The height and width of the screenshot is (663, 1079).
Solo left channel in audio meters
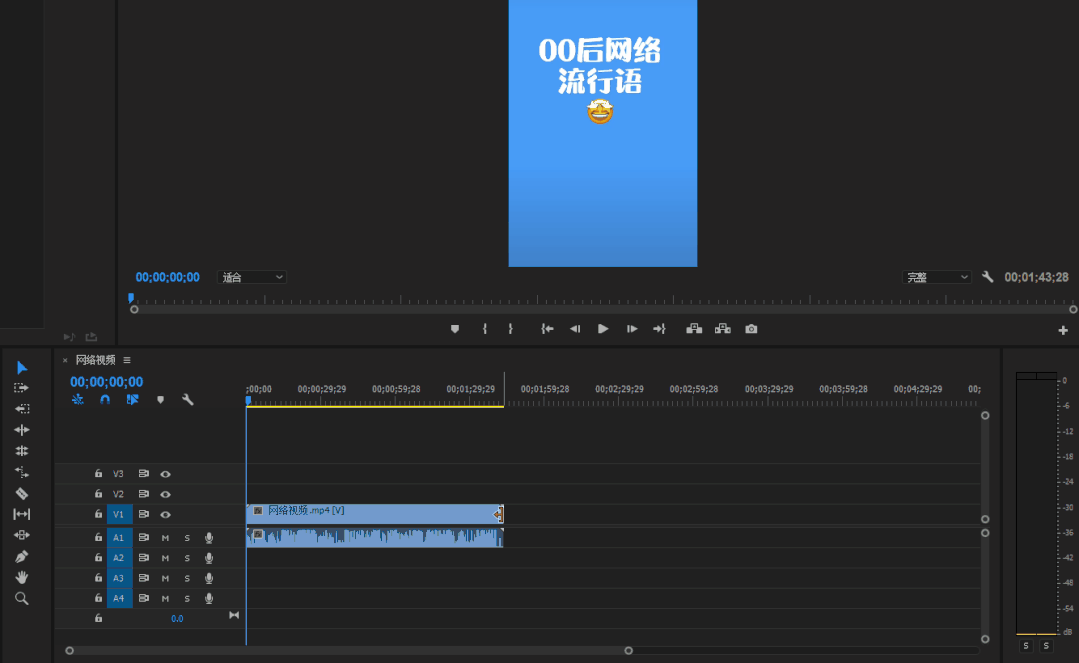[1026, 646]
